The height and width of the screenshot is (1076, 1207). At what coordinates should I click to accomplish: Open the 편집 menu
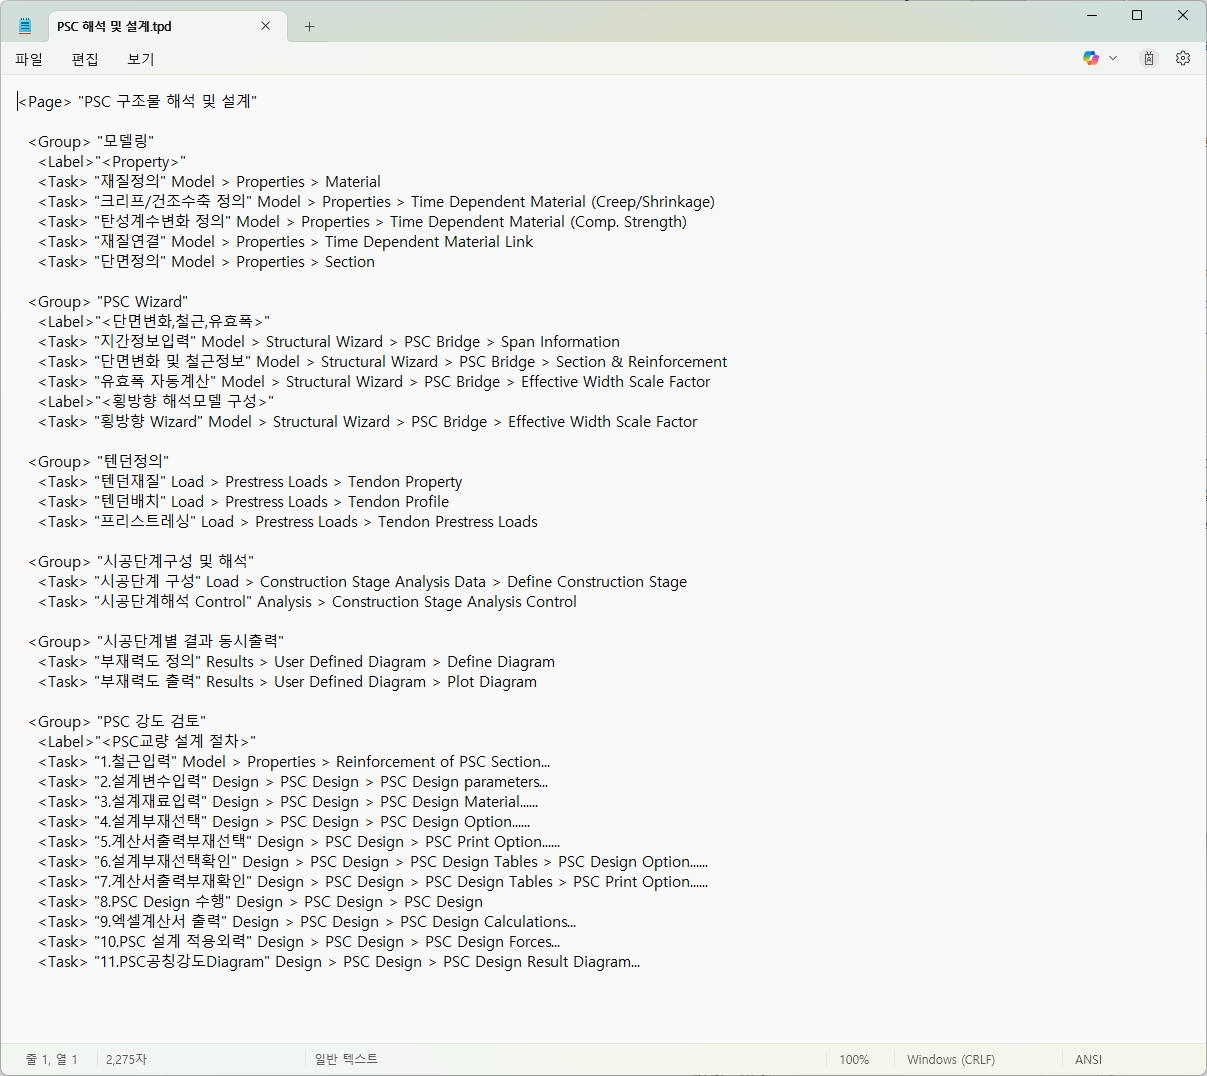tap(85, 59)
